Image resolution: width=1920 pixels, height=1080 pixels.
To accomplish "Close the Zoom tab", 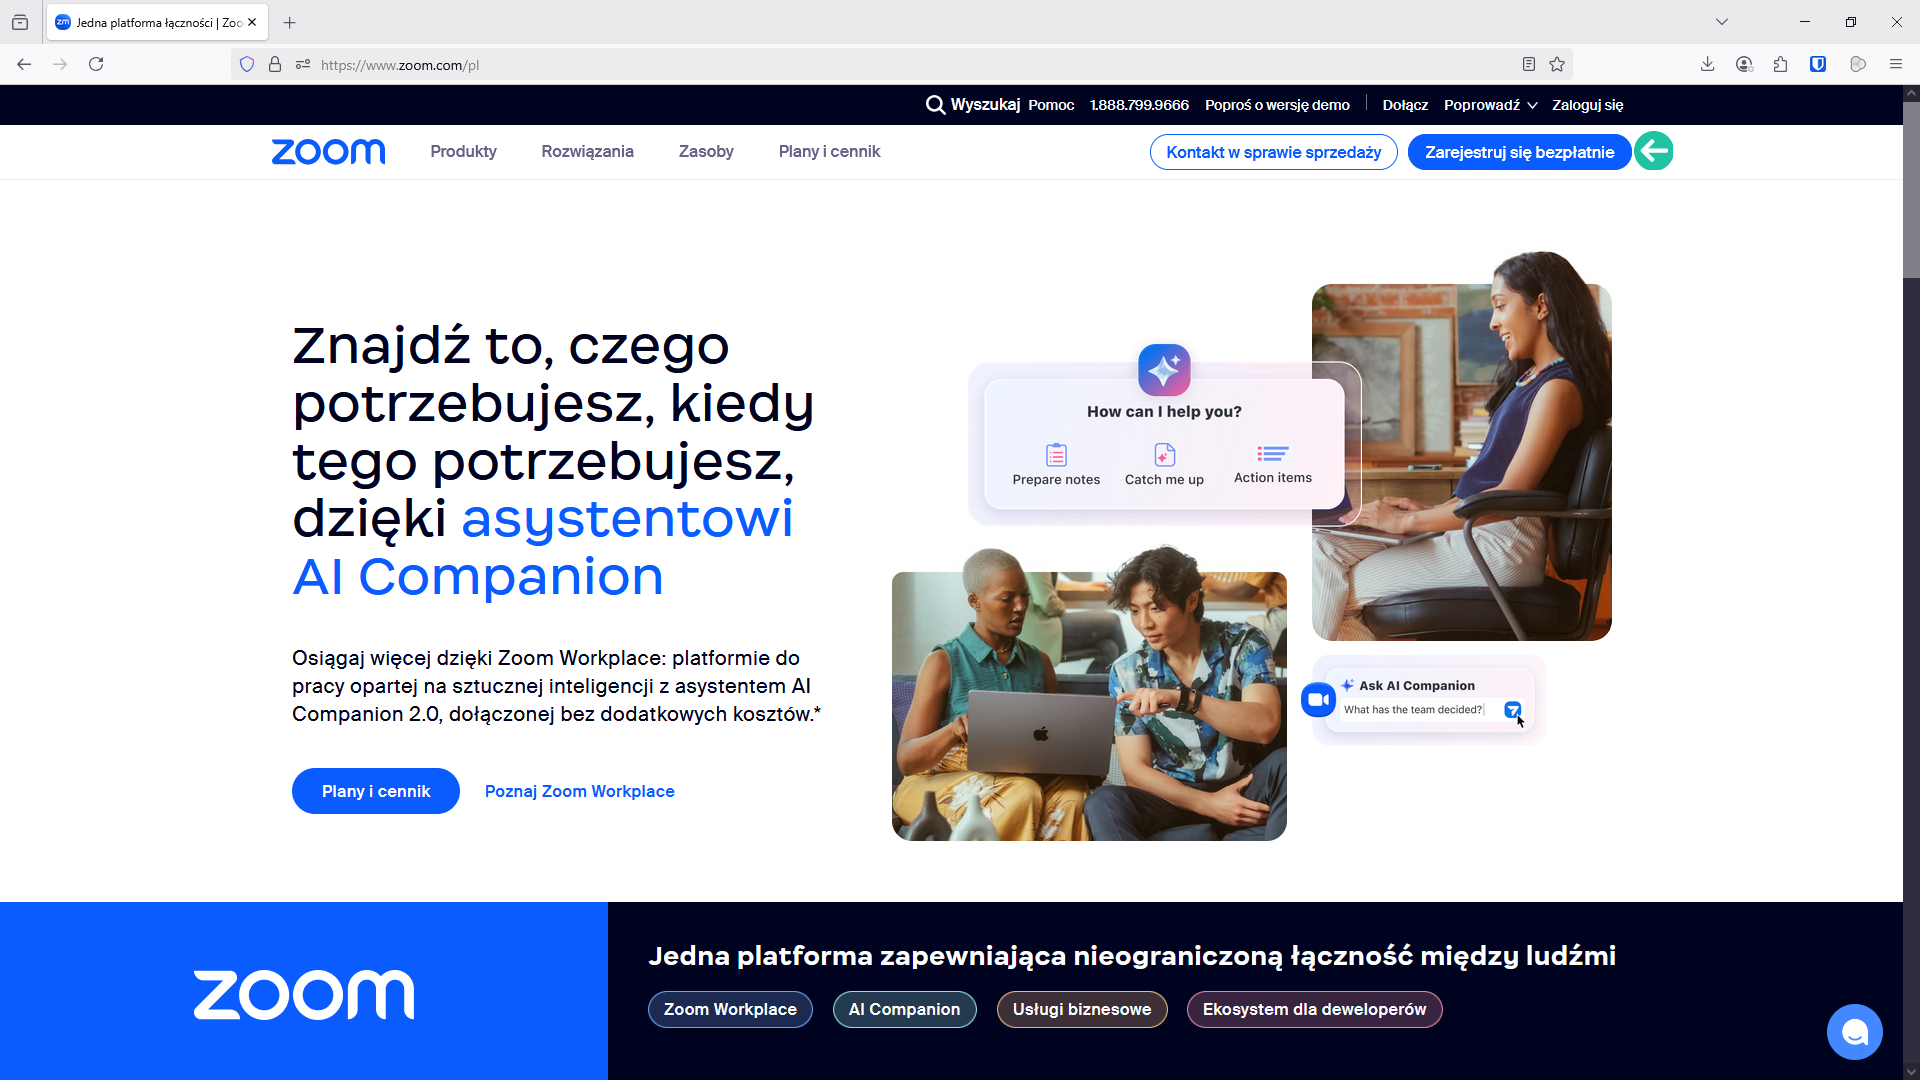I will 252,22.
